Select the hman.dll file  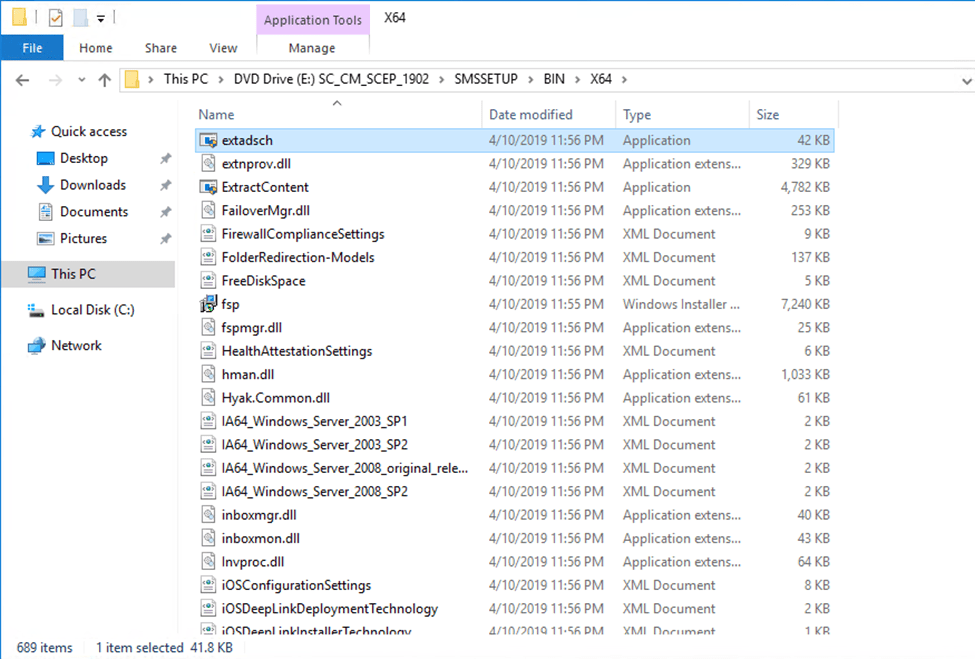pos(247,375)
